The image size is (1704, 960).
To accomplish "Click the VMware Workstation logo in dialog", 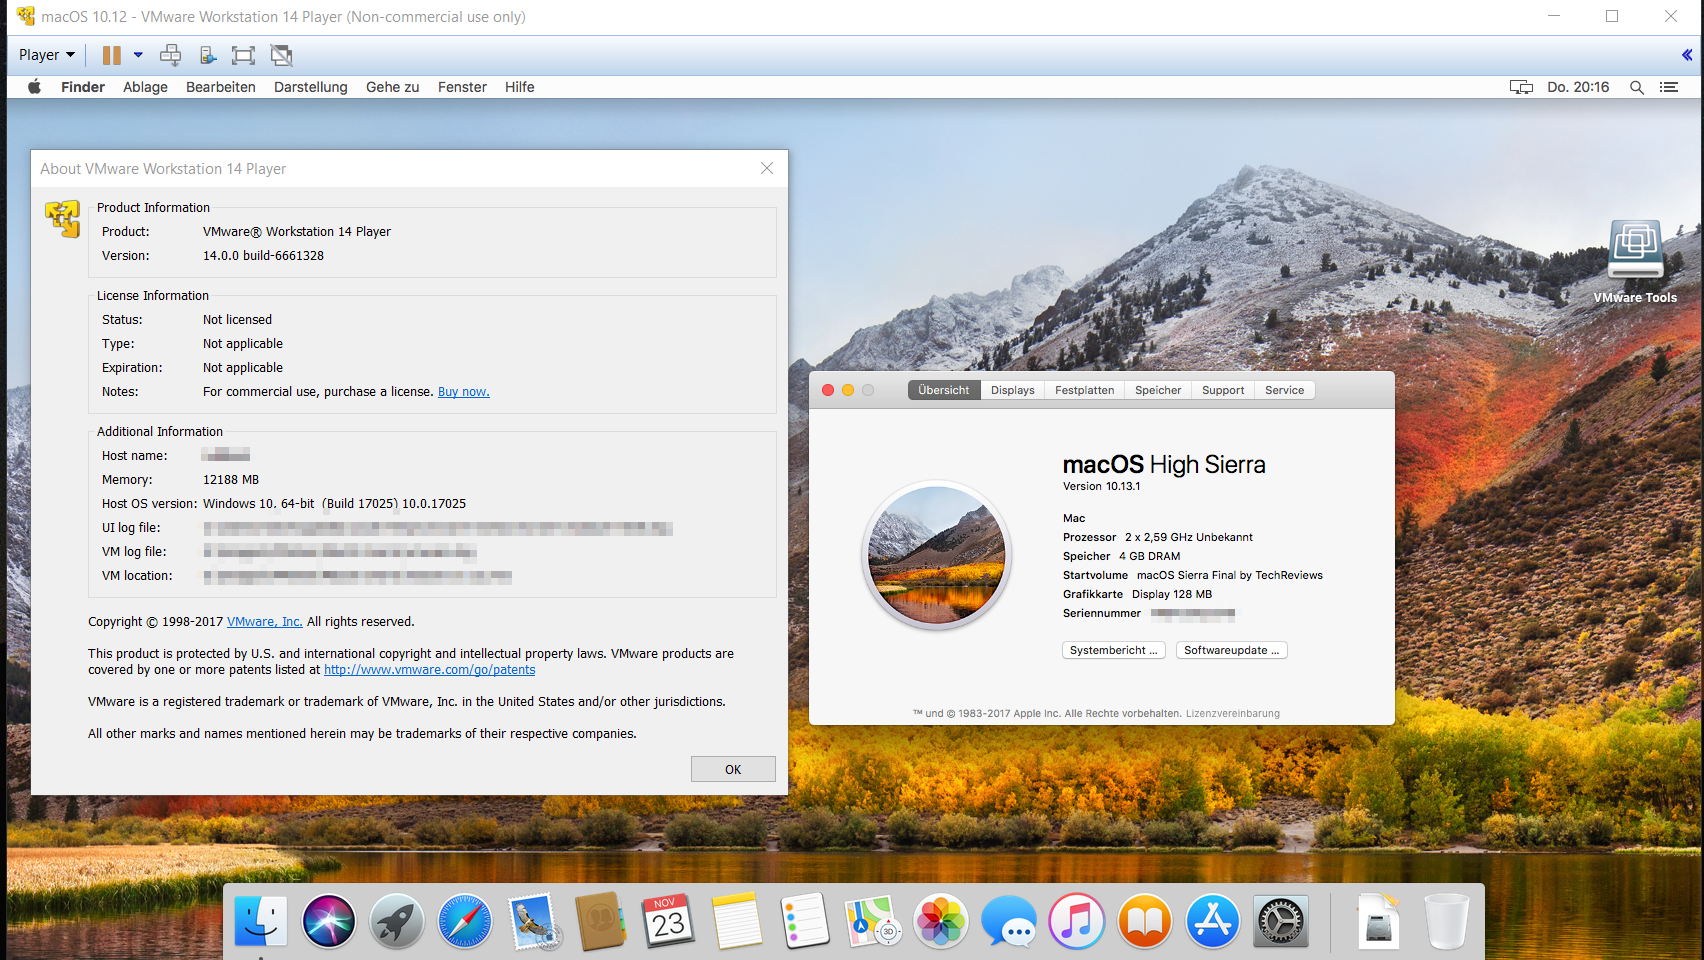I will tap(62, 218).
